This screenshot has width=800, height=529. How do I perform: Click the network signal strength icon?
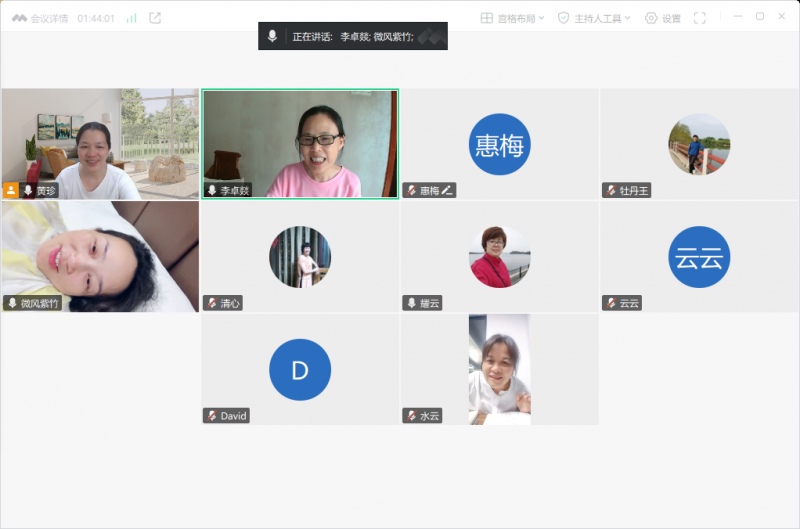coord(131,18)
